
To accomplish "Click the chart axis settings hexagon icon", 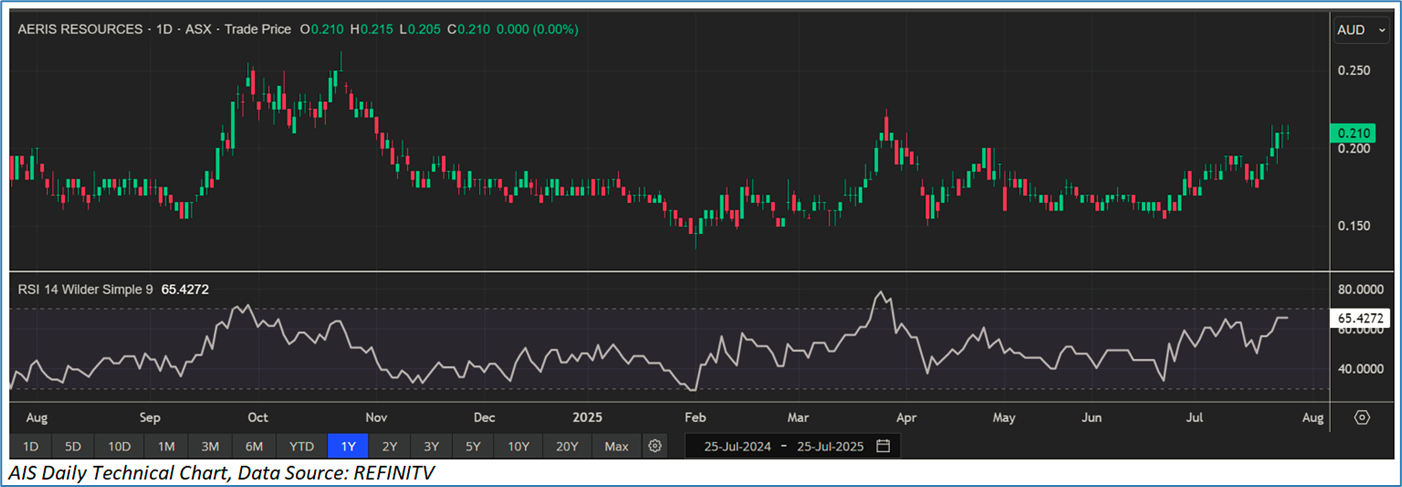I will [1362, 417].
